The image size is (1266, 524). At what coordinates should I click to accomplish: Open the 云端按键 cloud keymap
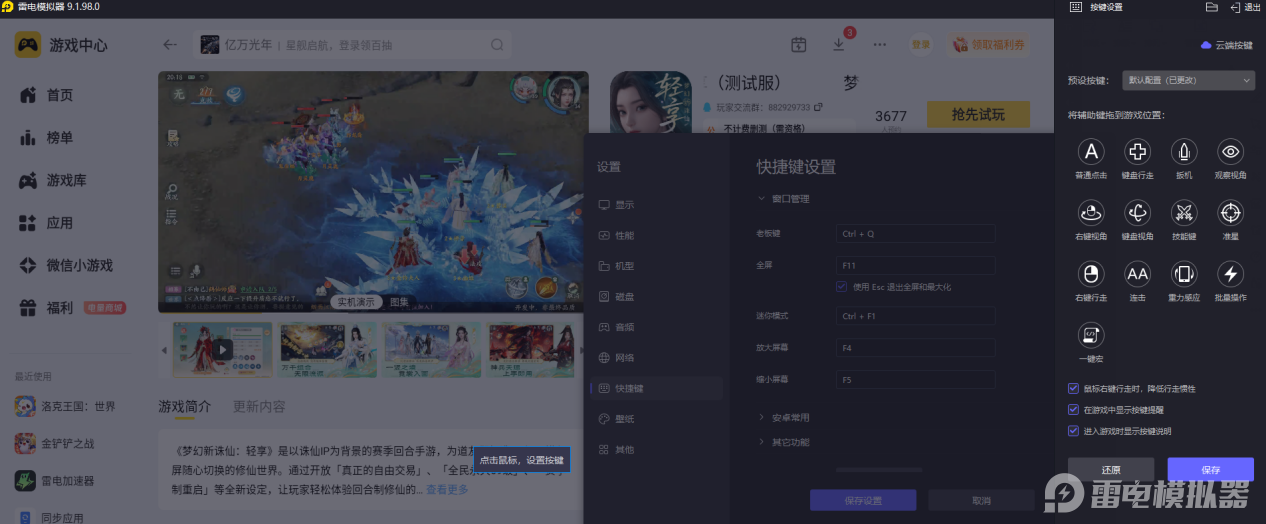pos(1226,46)
